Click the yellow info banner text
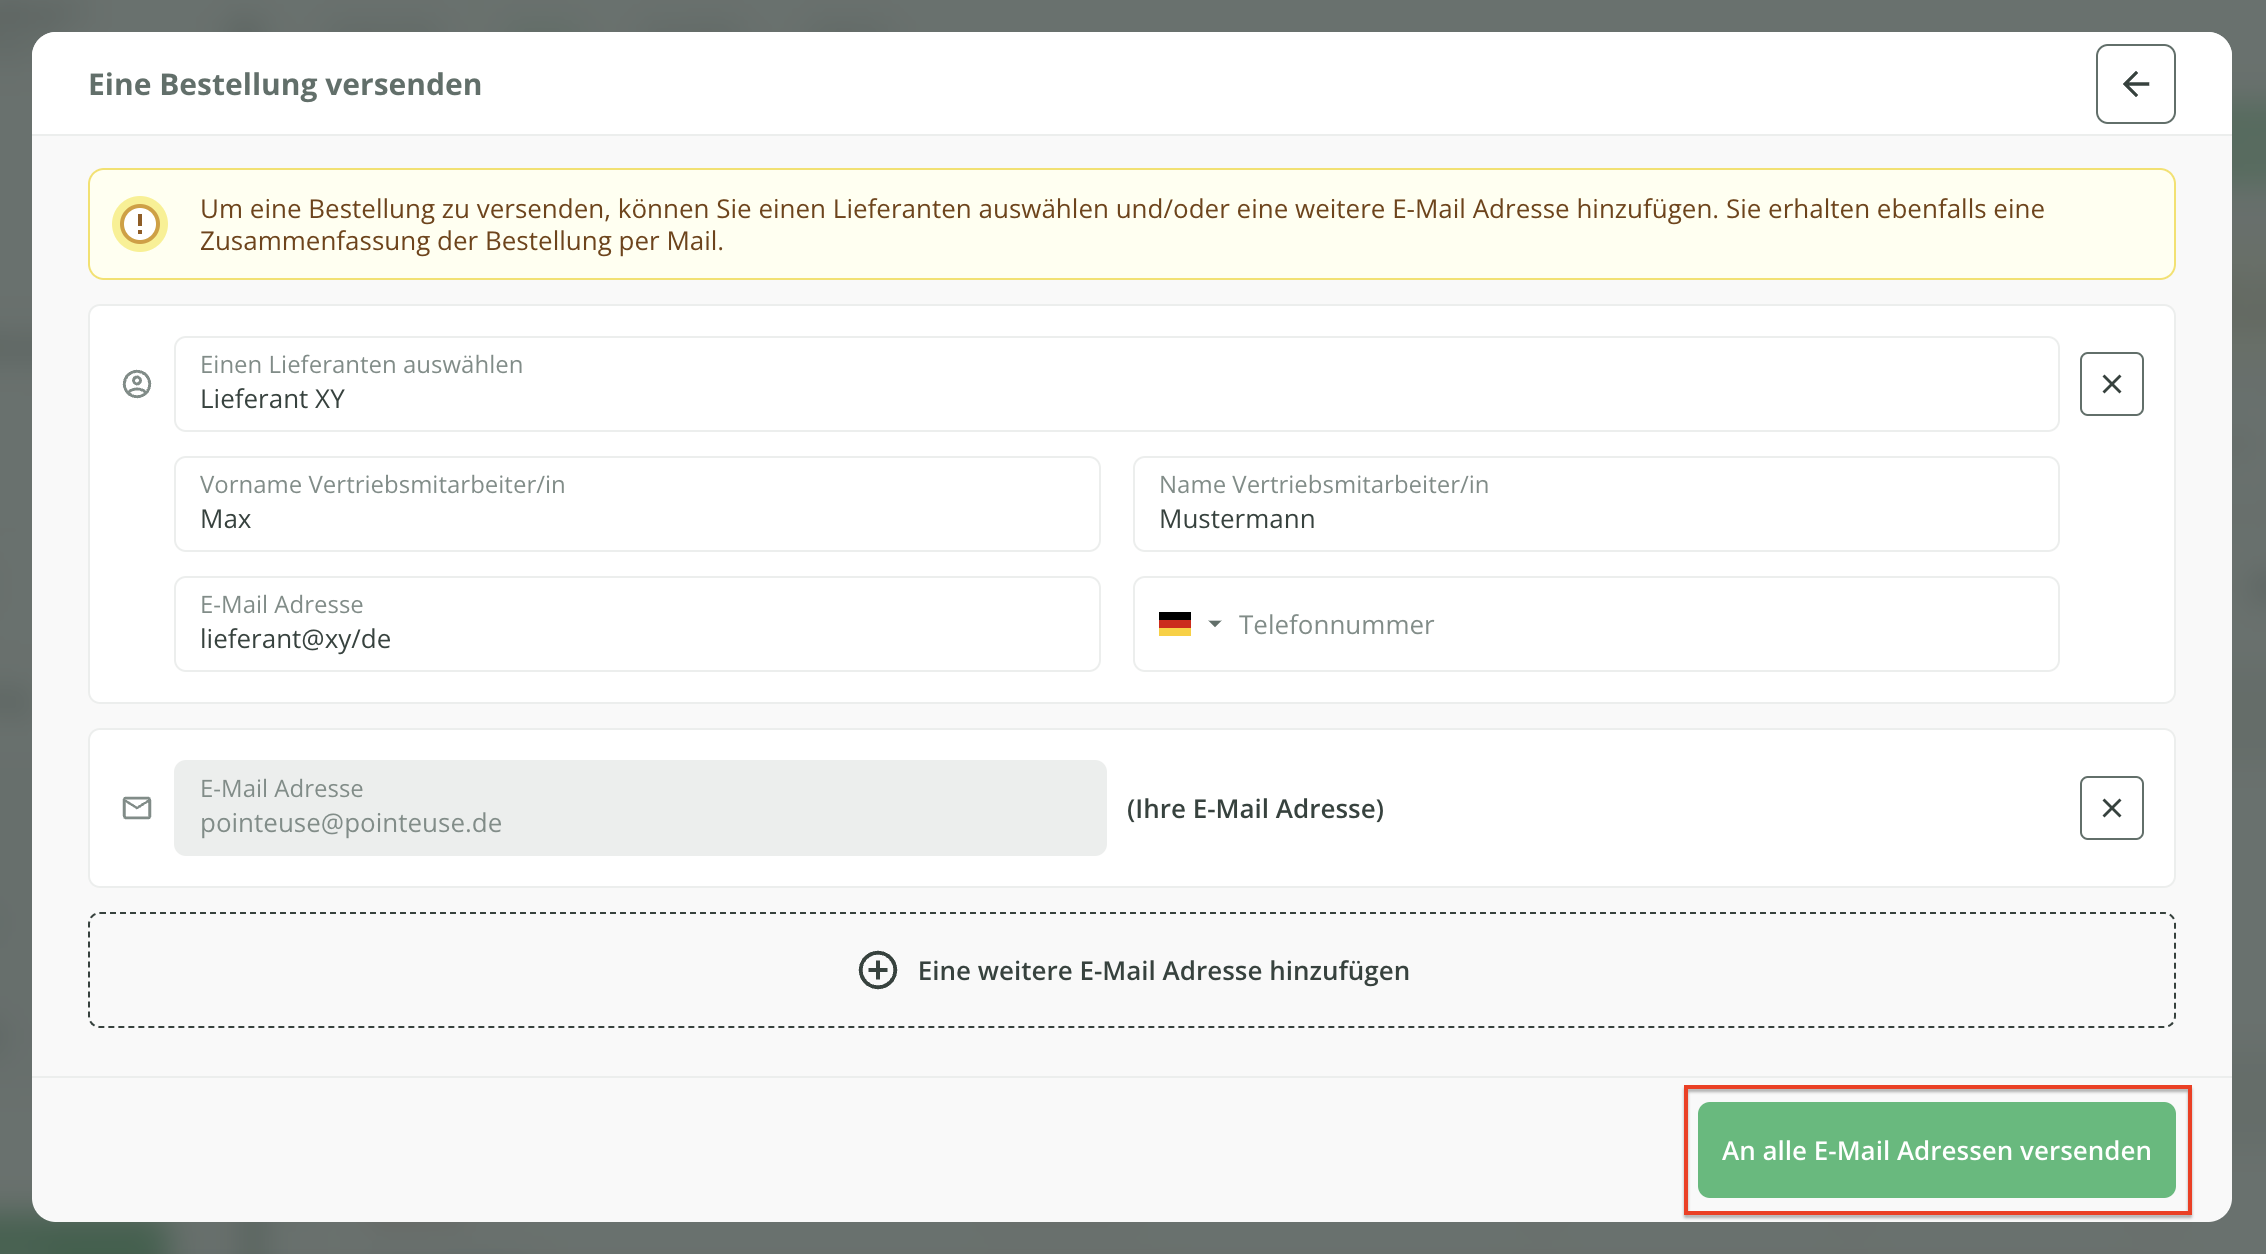 [1120, 224]
